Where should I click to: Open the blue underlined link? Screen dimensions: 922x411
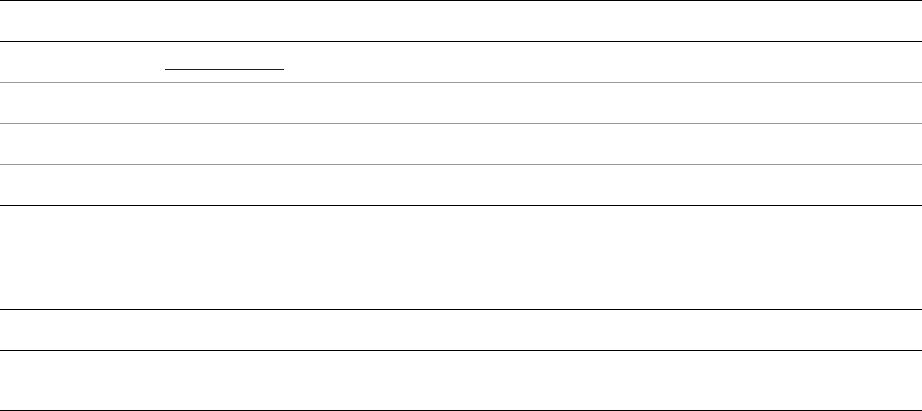224,69
